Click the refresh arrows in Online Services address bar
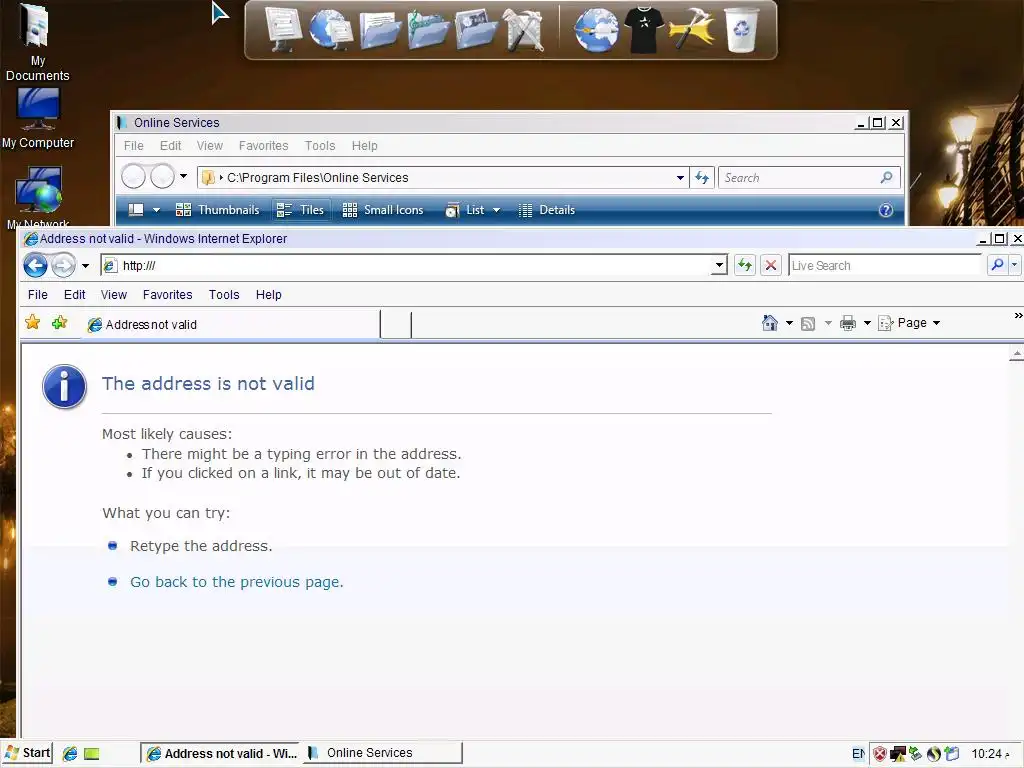1024x768 pixels. pos(702,178)
